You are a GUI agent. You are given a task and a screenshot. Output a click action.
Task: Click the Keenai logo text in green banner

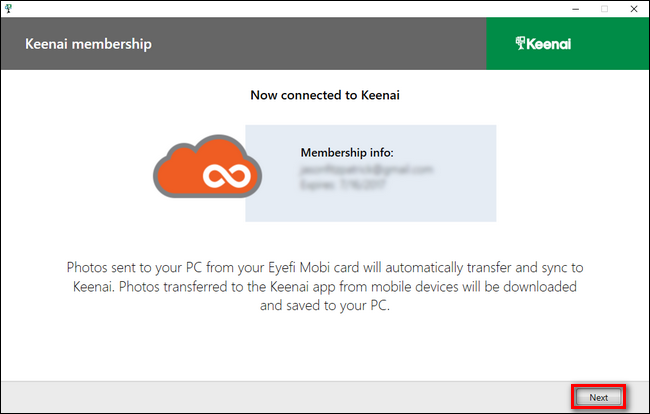(x=551, y=44)
